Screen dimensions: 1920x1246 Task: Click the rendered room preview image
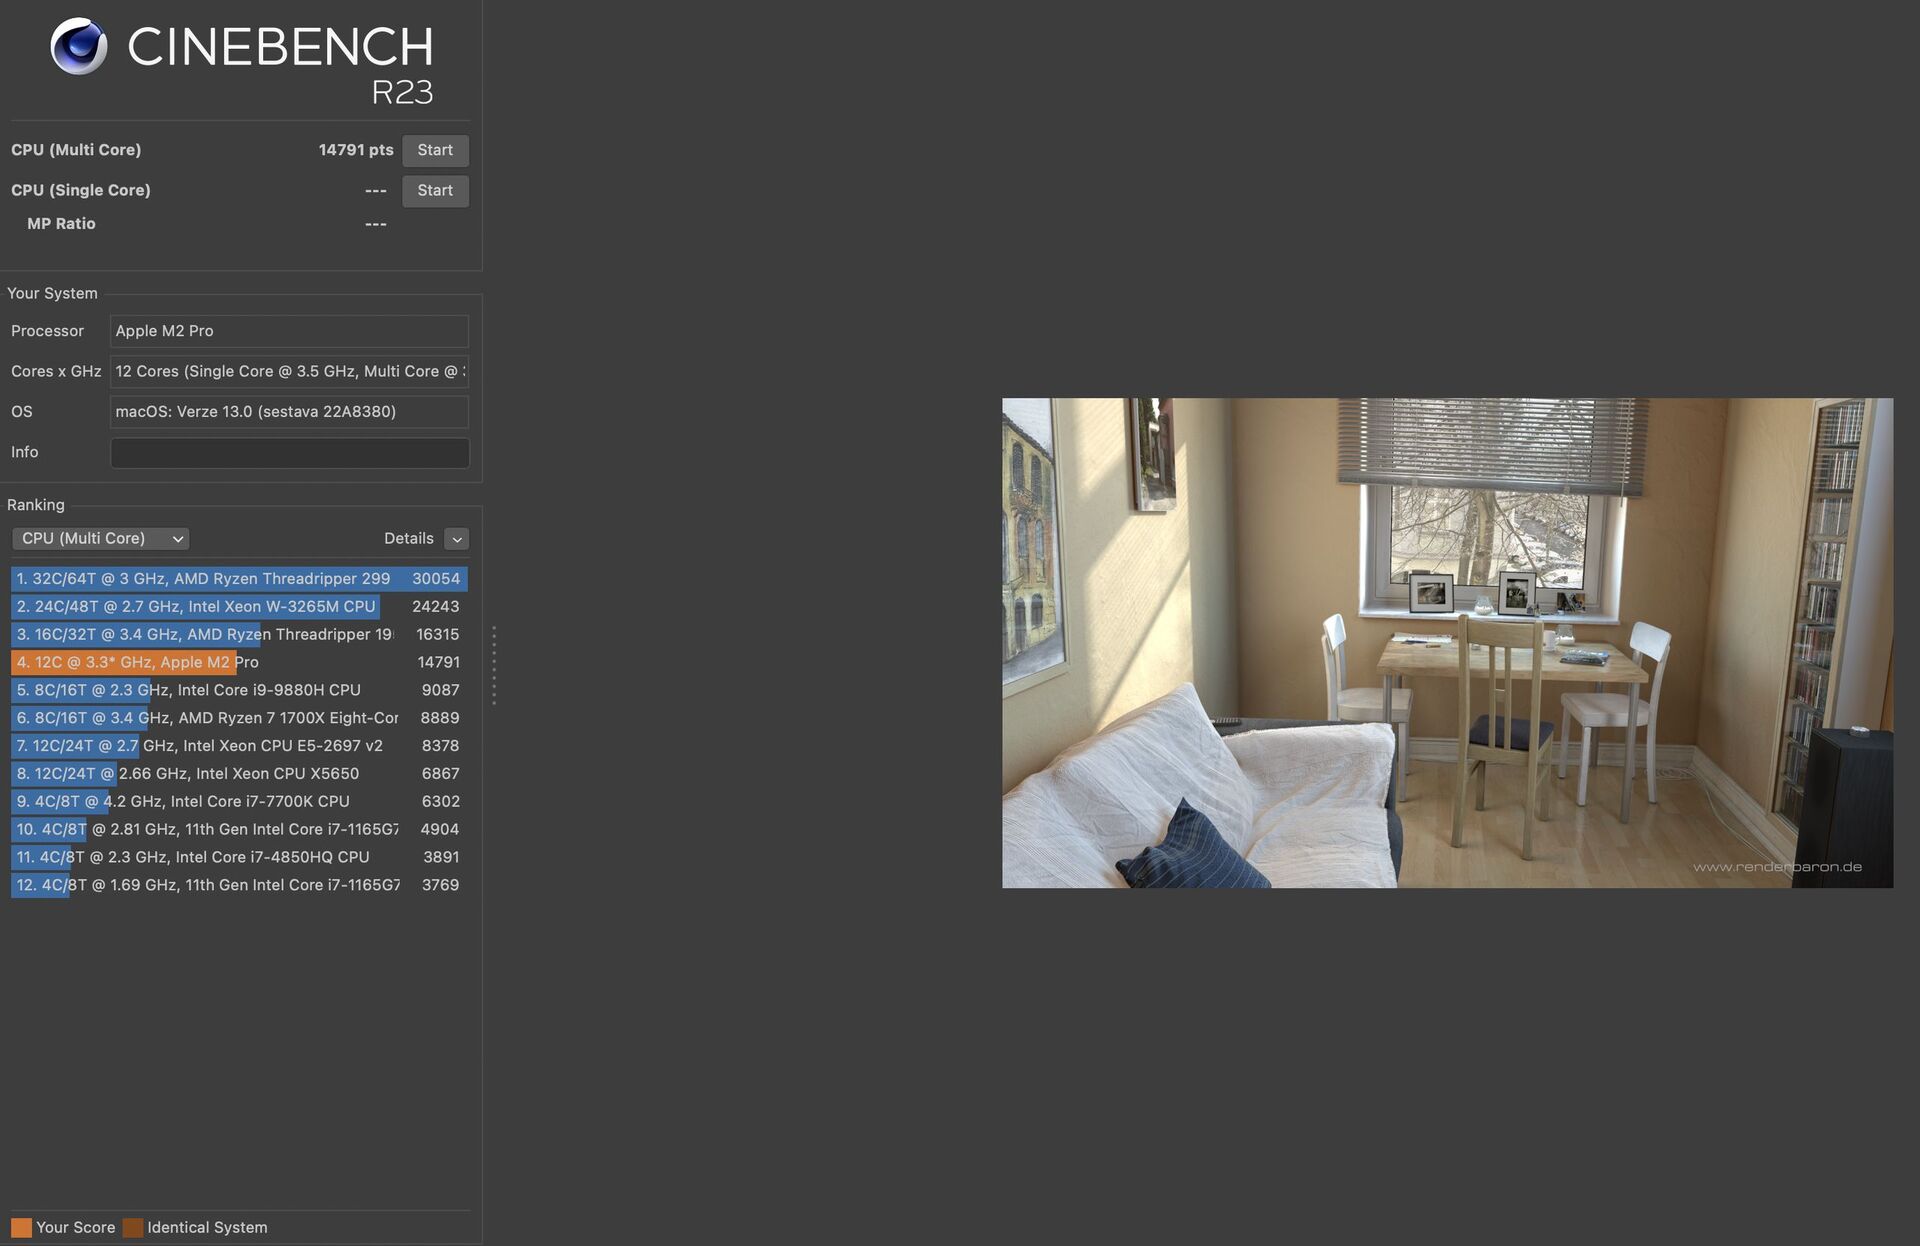[x=1447, y=643]
